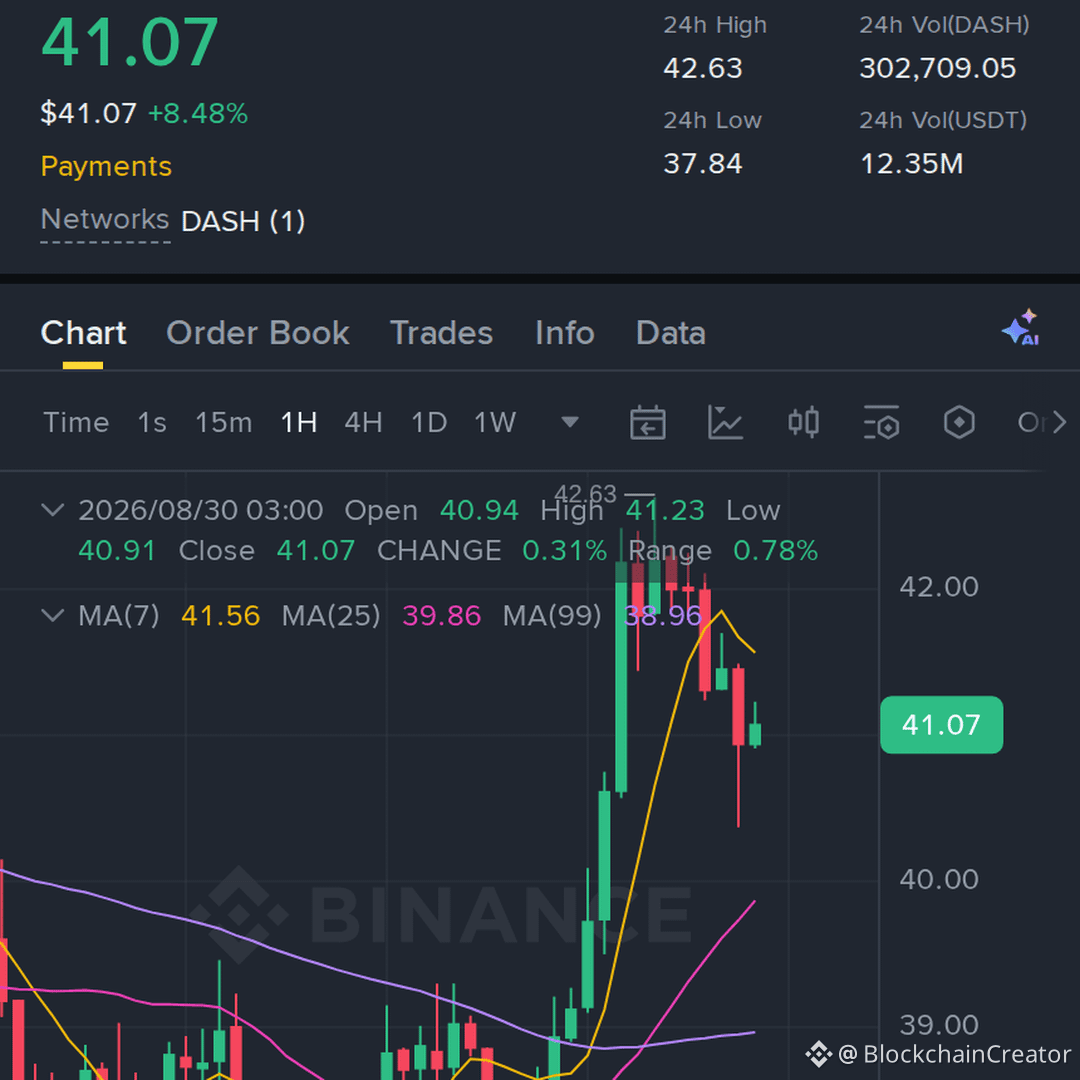1080x1080 pixels.
Task: Select the 1W interval
Action: click(x=495, y=422)
